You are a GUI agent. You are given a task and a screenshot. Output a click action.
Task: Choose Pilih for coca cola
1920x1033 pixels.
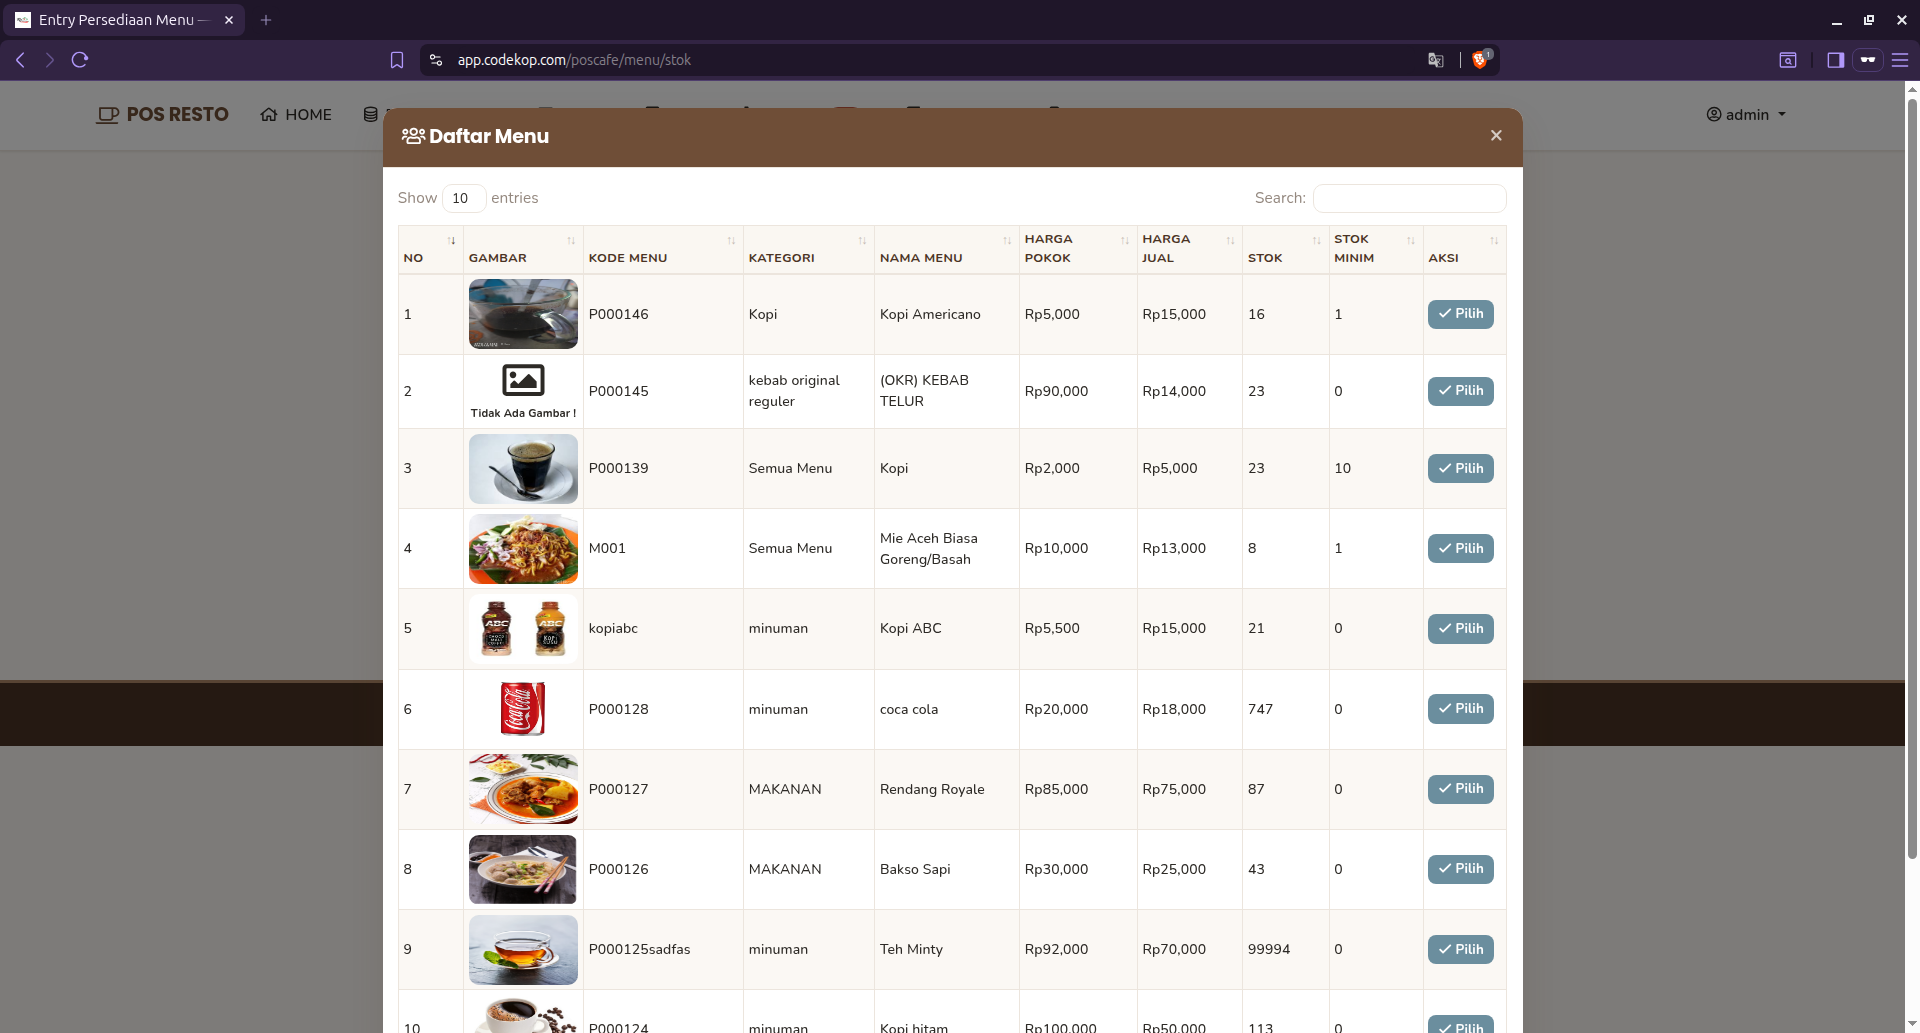click(1460, 709)
